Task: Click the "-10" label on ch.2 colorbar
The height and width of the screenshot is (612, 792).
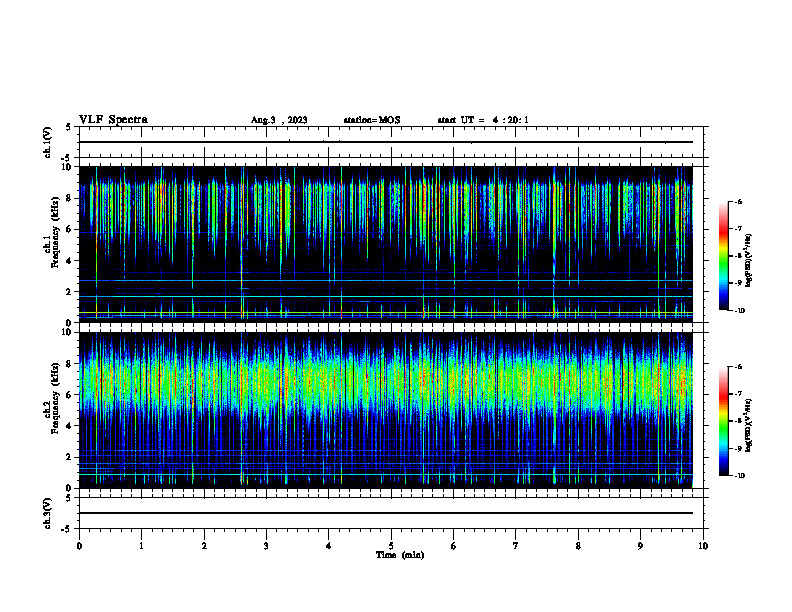Action: [739, 476]
